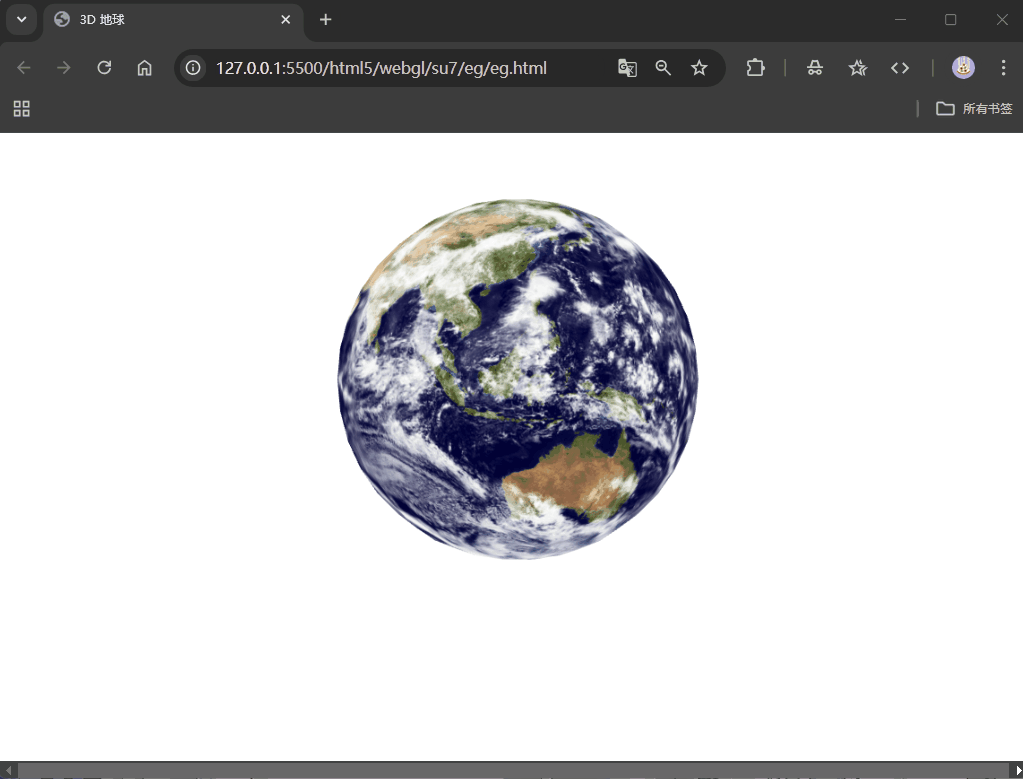The image size is (1023, 779).
Task: Click the code angle-brackets extension icon
Action: click(899, 68)
